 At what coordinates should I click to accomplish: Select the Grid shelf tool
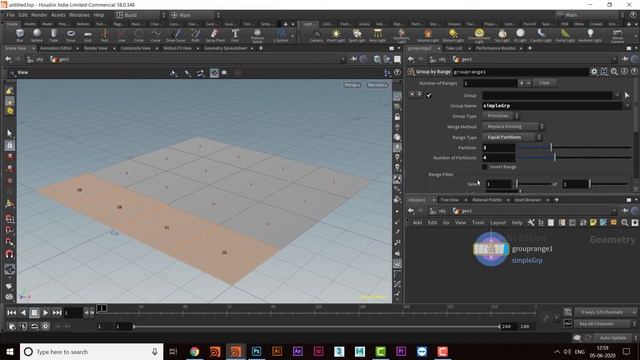coord(88,35)
